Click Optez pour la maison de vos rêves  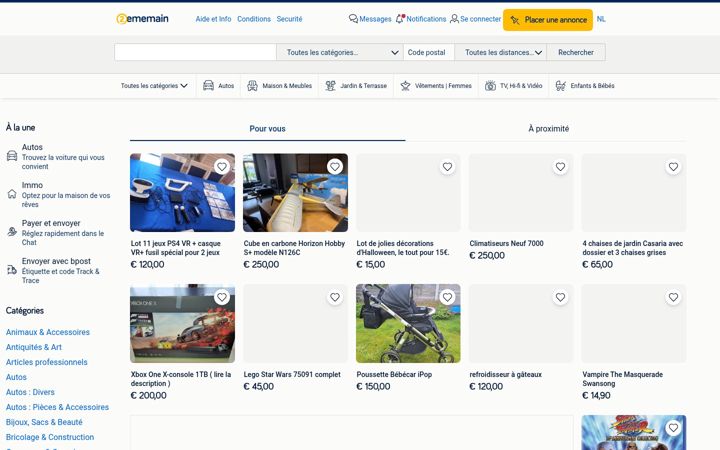tap(66, 200)
